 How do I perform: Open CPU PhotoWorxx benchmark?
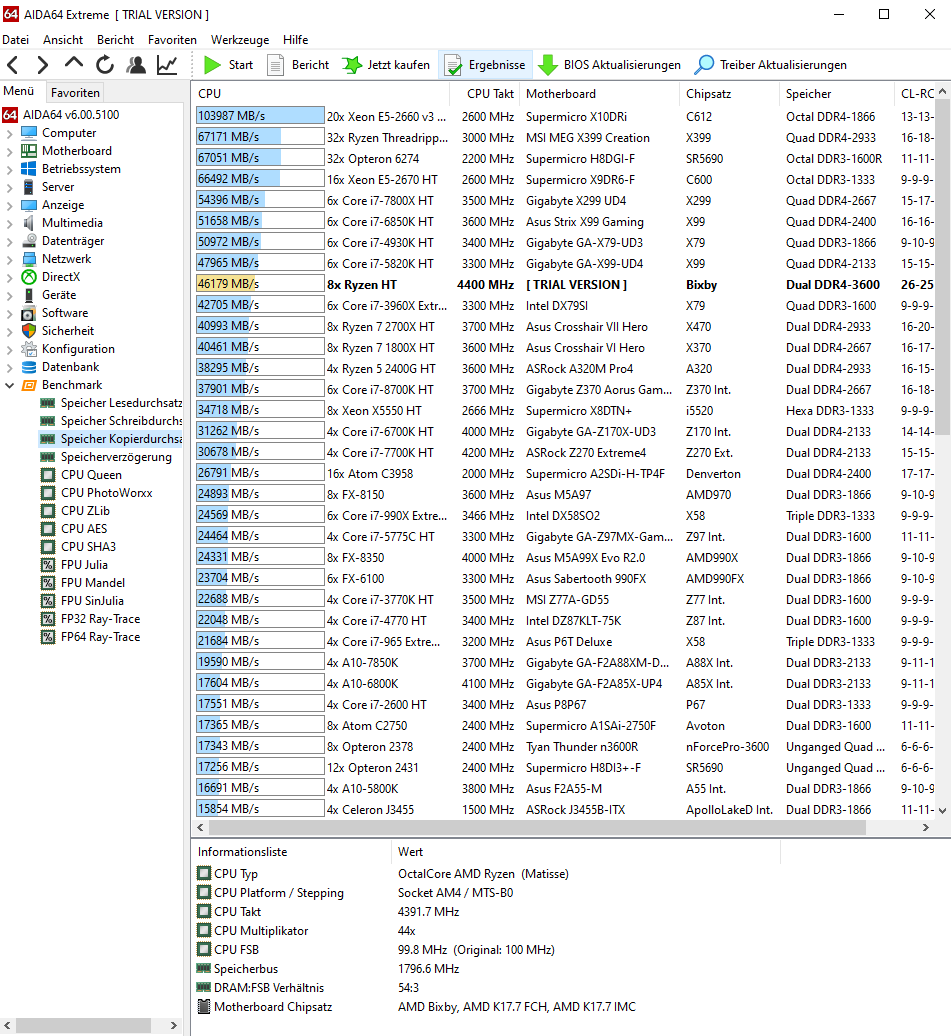[106, 493]
